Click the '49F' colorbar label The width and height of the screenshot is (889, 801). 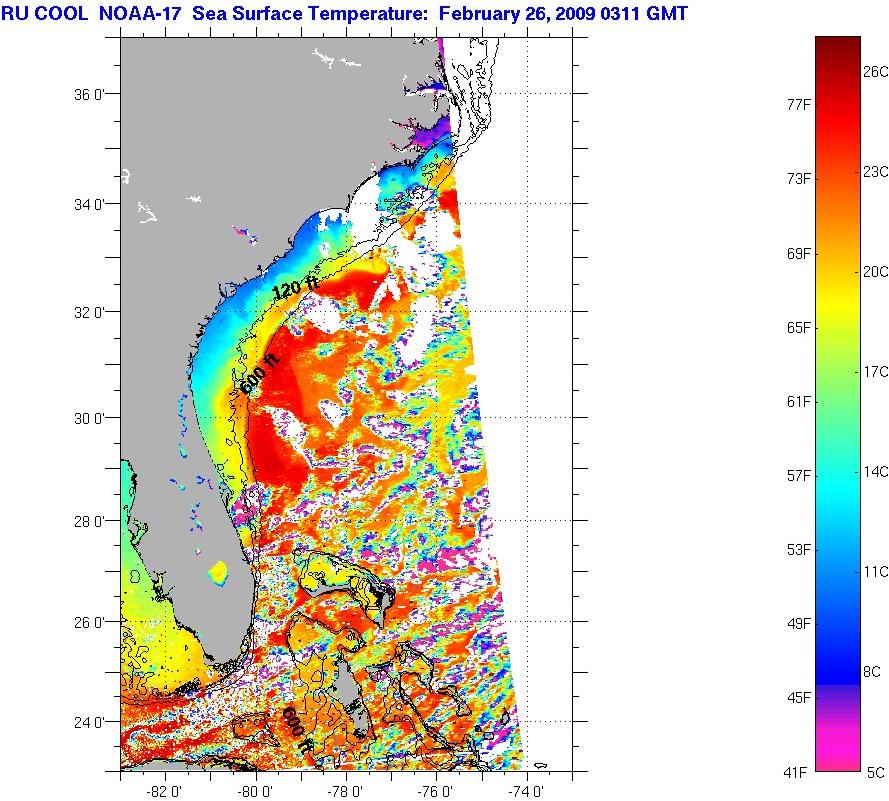coord(799,624)
